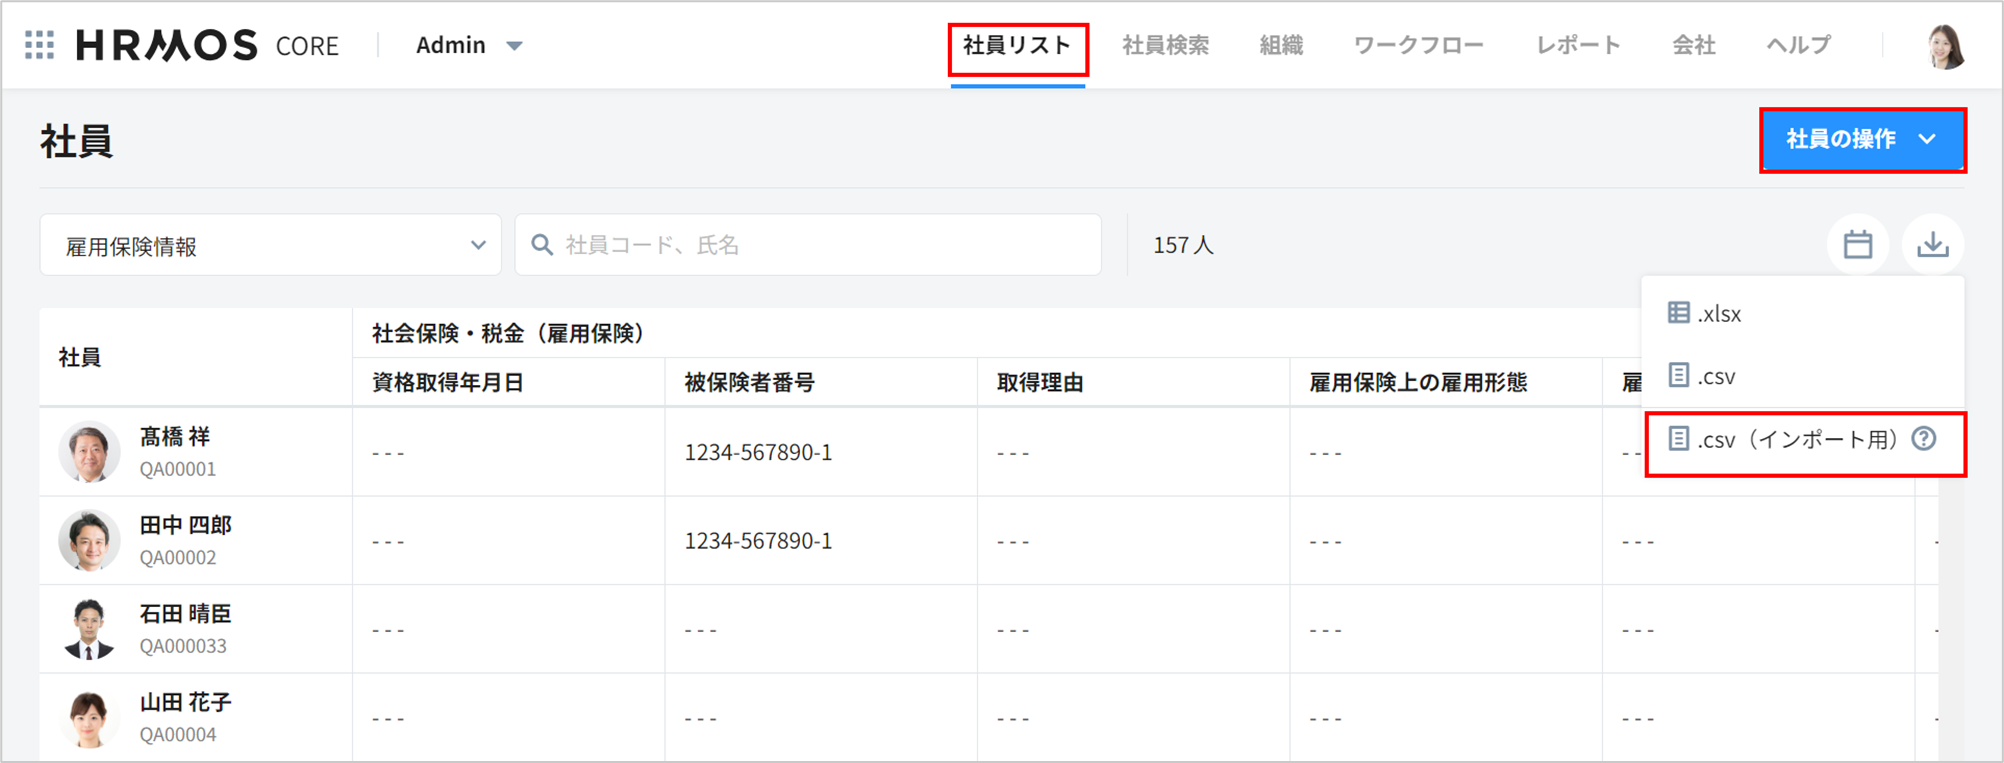Click the calendar date icon button

[x=1857, y=245]
